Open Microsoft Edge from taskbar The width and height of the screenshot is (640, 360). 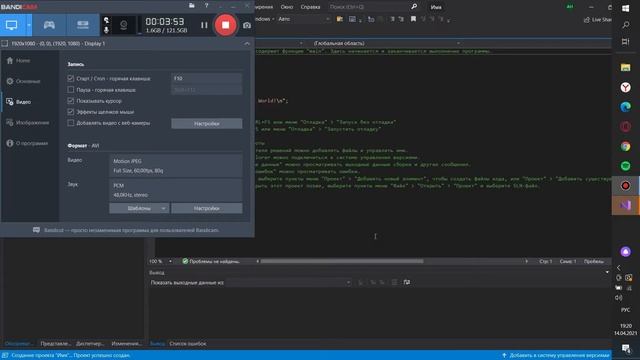point(626,107)
